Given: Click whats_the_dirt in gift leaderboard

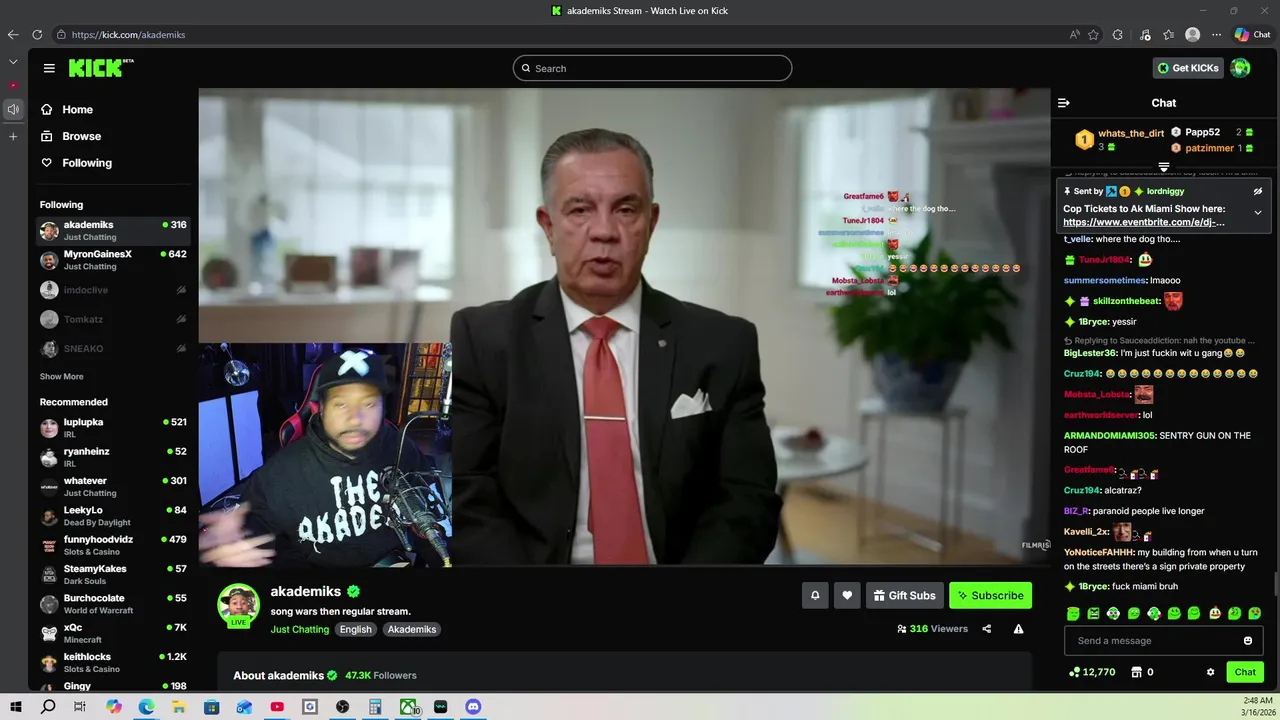Looking at the screenshot, I should [1131, 133].
